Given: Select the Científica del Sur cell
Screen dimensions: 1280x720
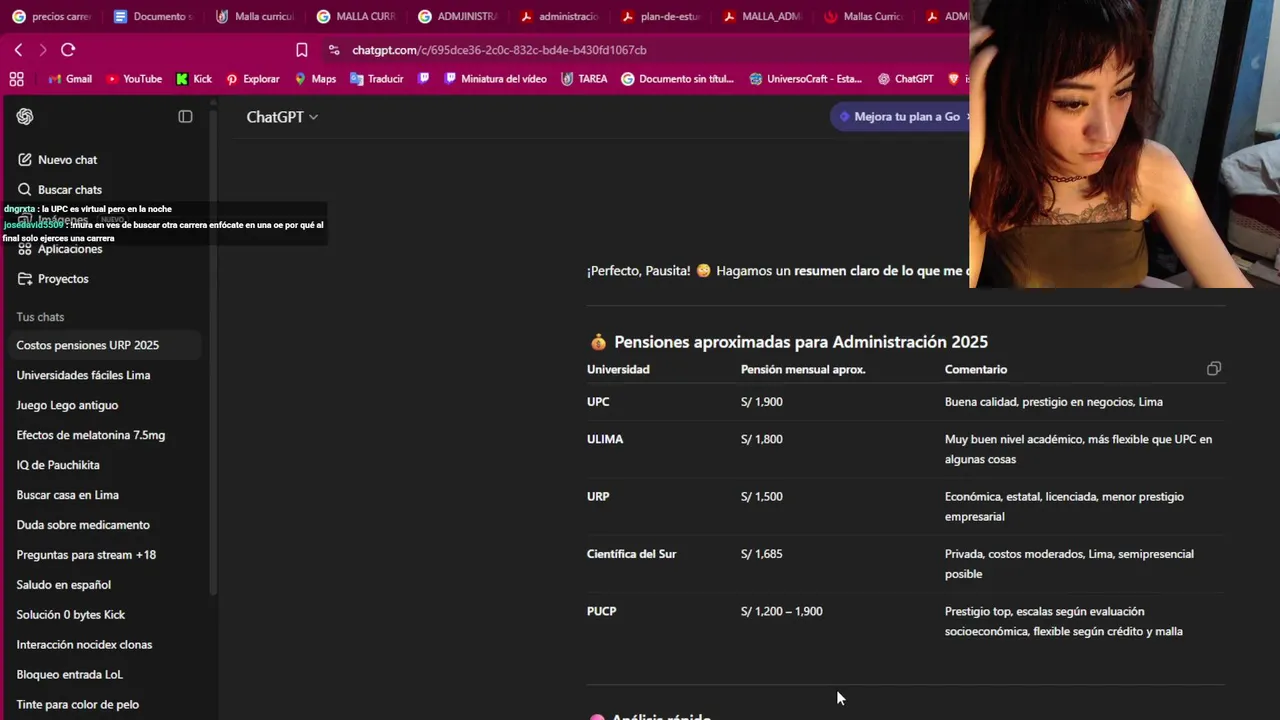Looking at the screenshot, I should click(631, 554).
